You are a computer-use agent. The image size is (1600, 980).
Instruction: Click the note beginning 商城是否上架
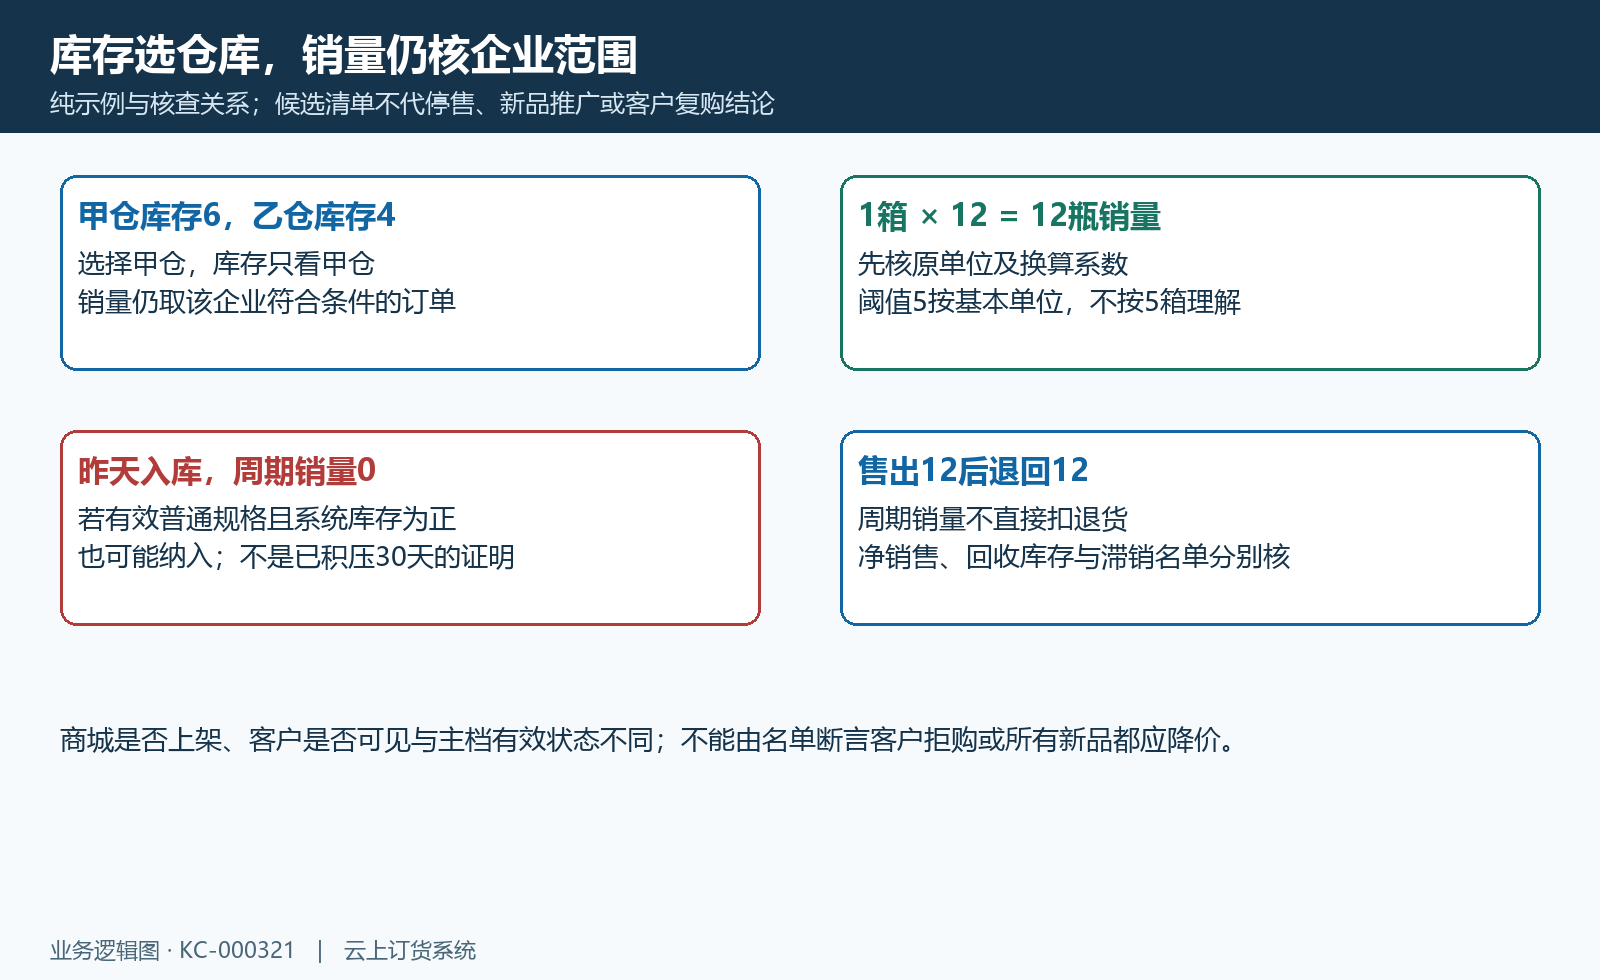coord(649,740)
